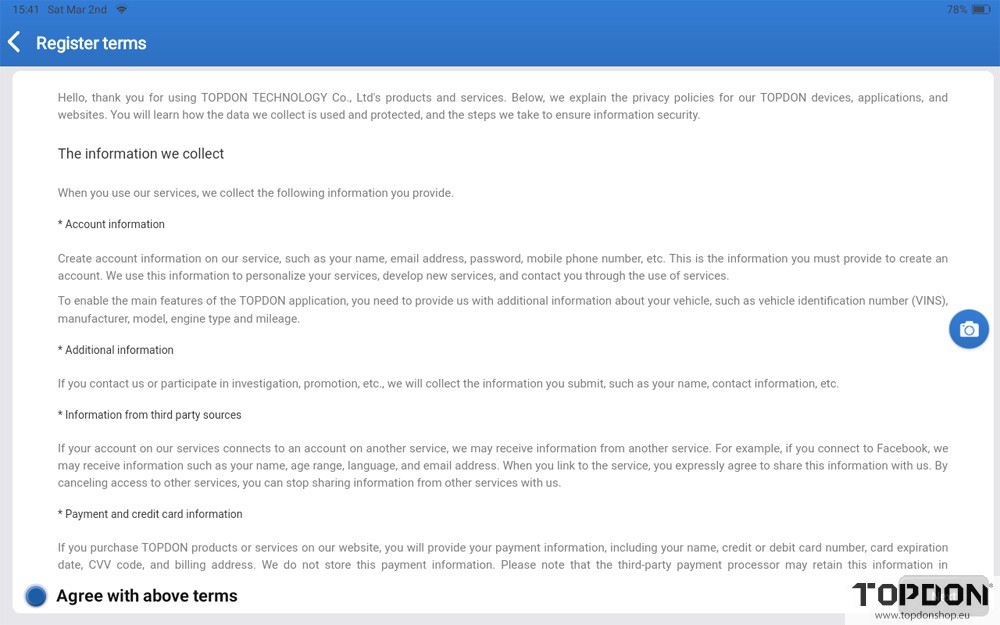This screenshot has height=625, width=1000.
Task: Click '* Information from third party sources' subheading
Action: tap(149, 415)
